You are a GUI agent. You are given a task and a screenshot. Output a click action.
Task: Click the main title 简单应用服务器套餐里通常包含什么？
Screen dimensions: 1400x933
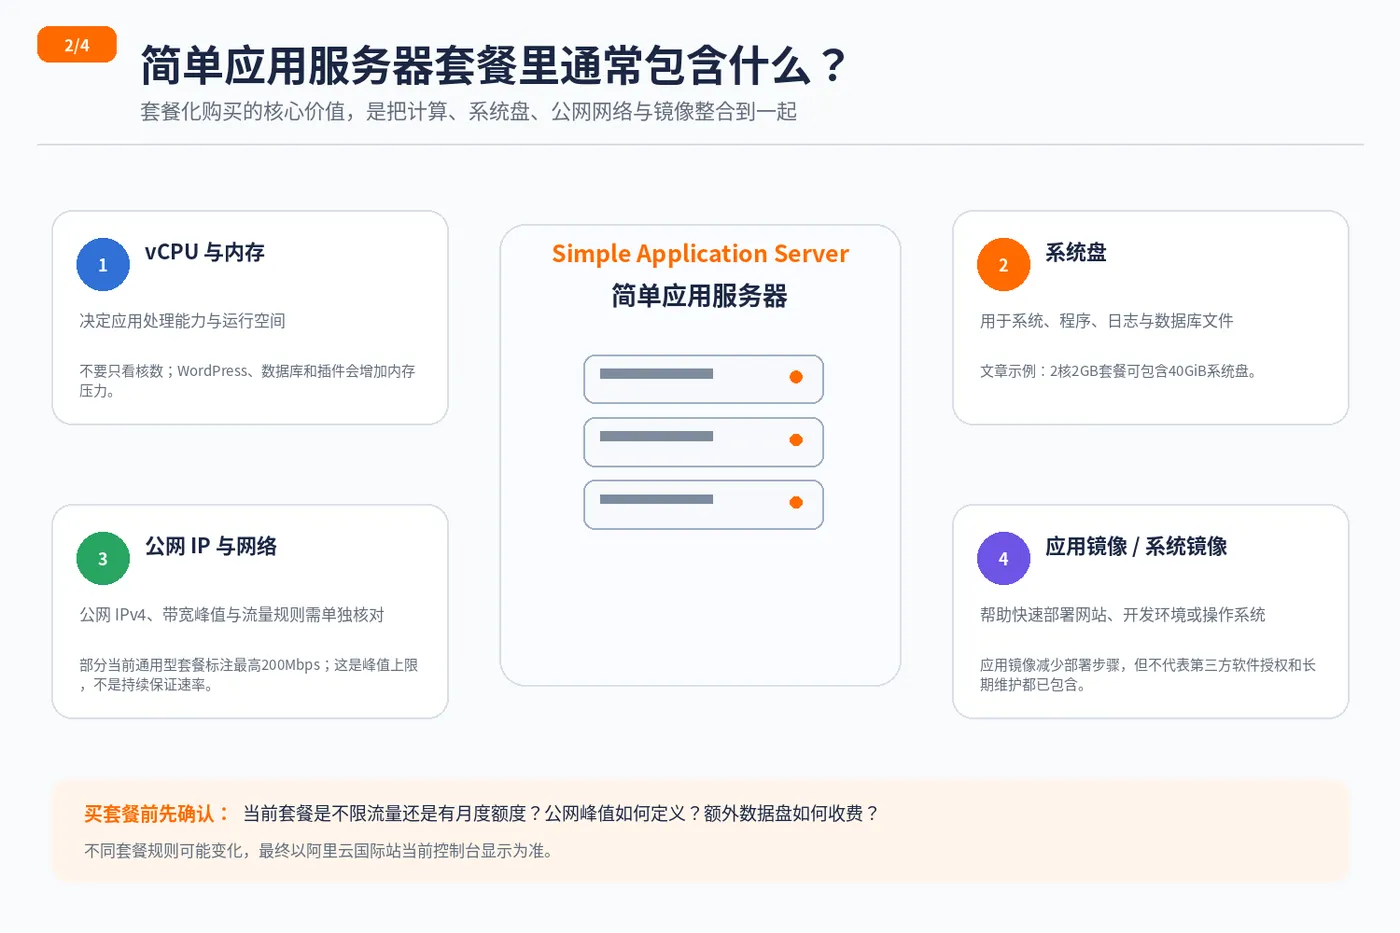[494, 66]
